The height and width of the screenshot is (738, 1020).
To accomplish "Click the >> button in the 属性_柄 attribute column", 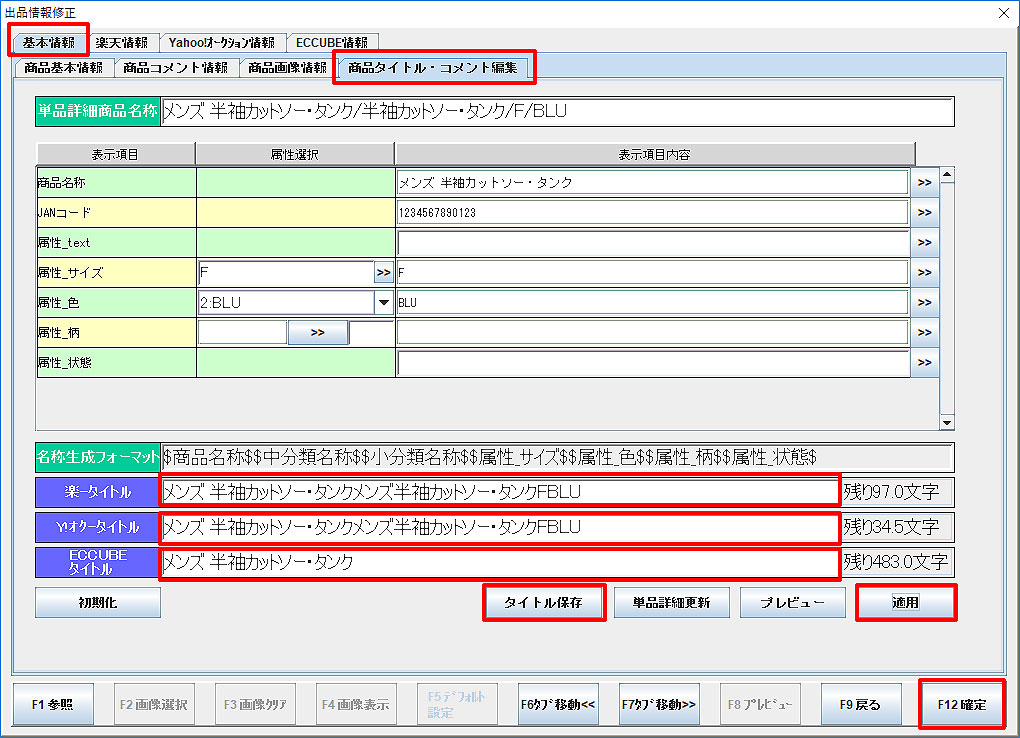I will [317, 333].
